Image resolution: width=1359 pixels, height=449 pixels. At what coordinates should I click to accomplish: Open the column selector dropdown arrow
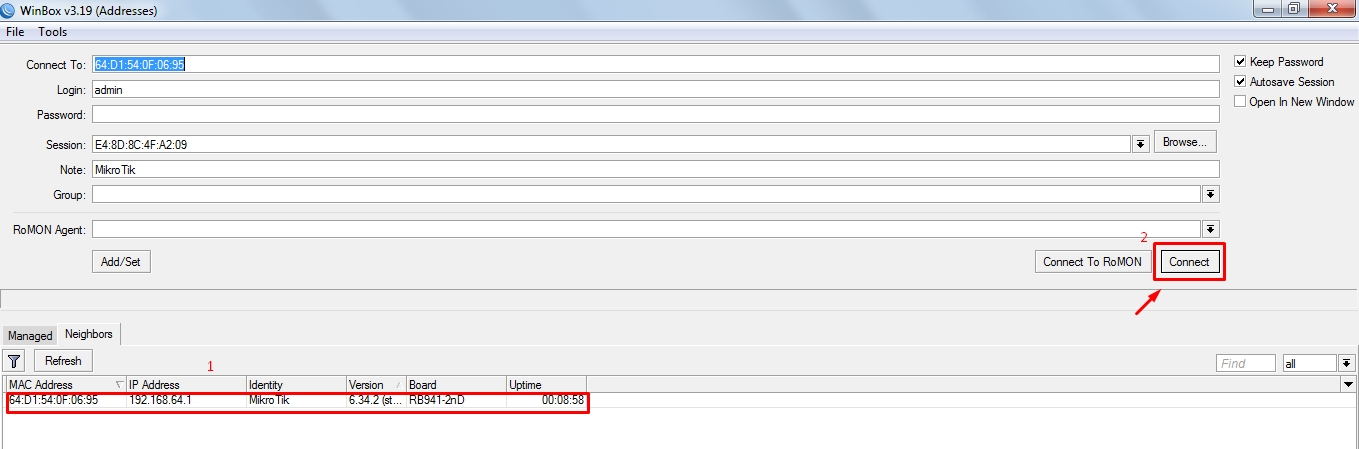click(x=1348, y=385)
